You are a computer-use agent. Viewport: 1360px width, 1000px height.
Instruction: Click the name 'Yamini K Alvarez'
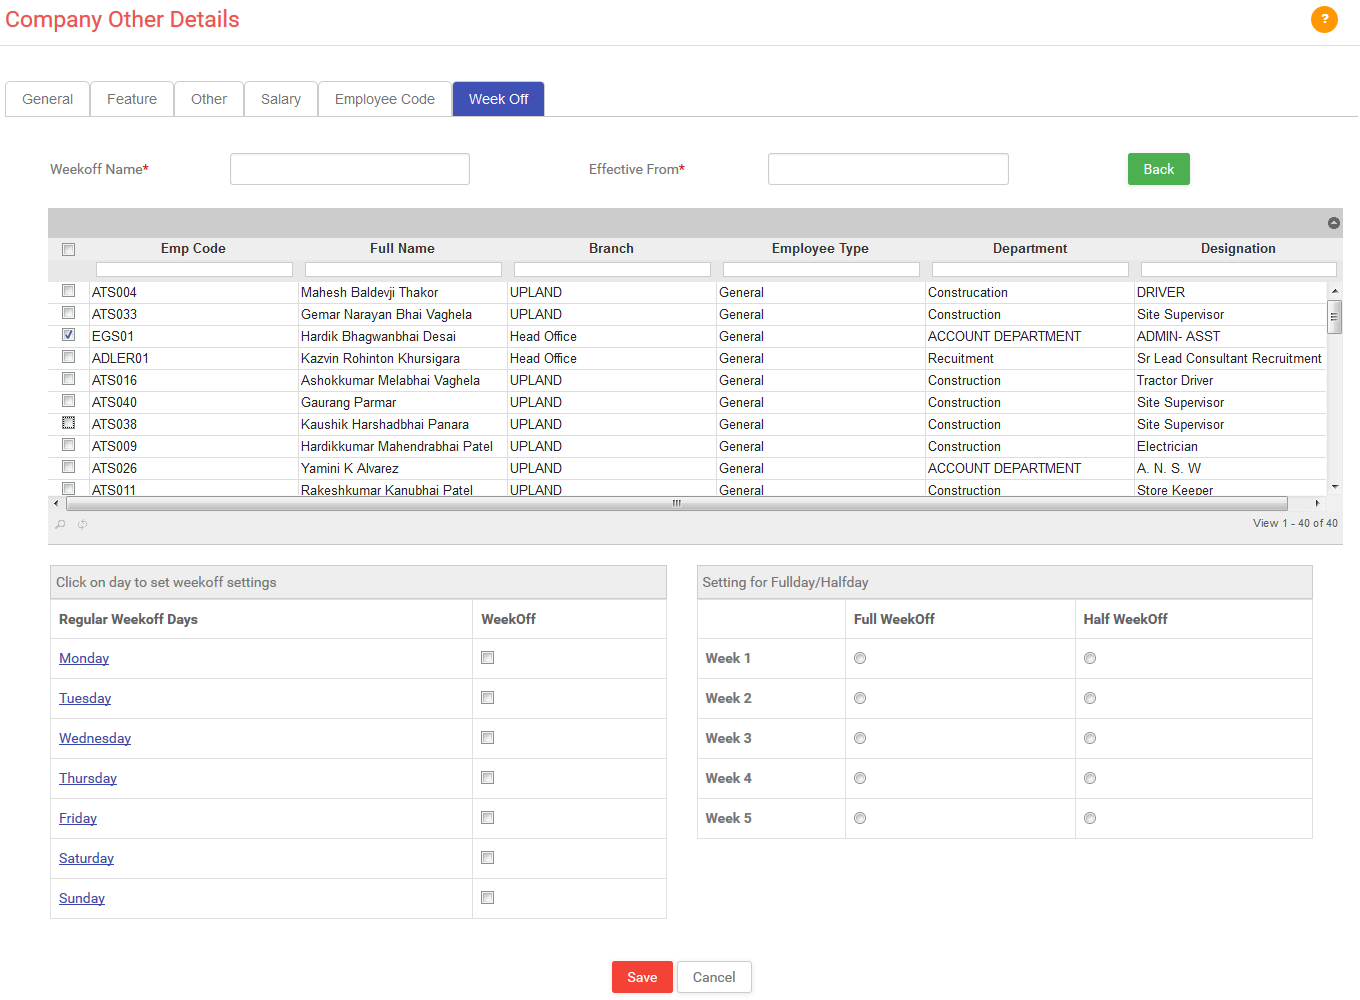point(350,468)
